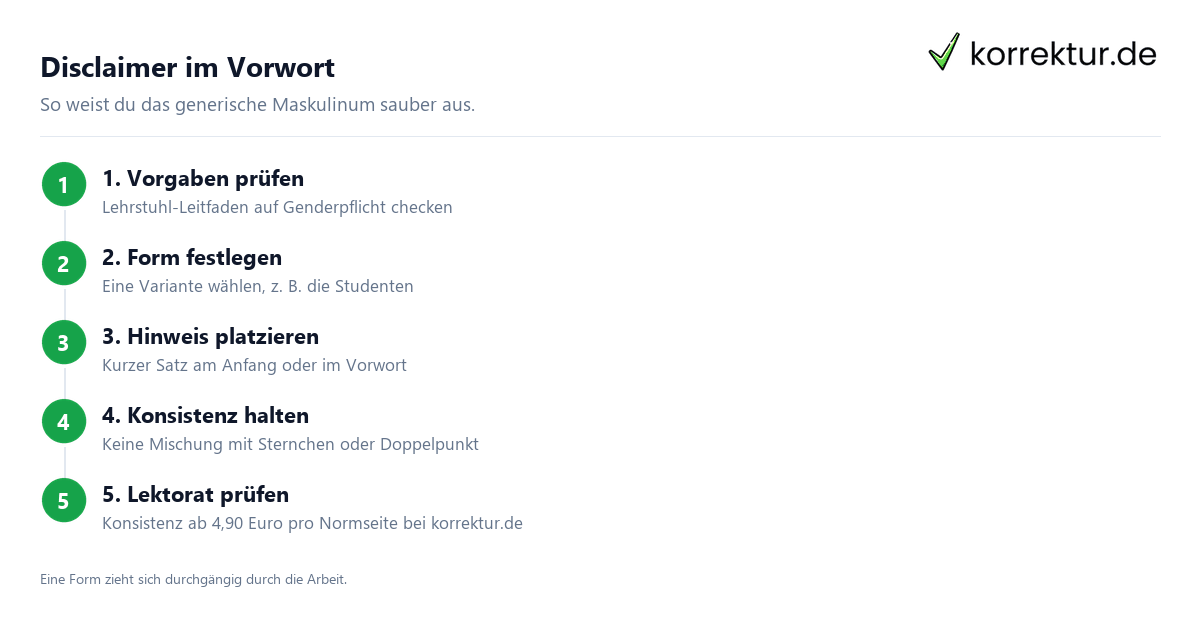This screenshot has height=630, width=1200.
Task: Click the Kurzer Satz am Anfang description
Action: (254, 366)
